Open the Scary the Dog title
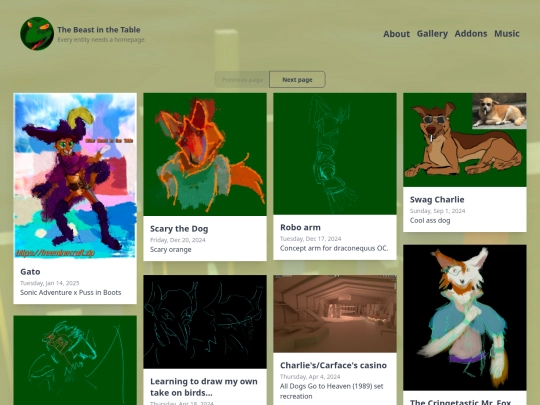Viewport: 540px width, 405px height. (x=179, y=229)
